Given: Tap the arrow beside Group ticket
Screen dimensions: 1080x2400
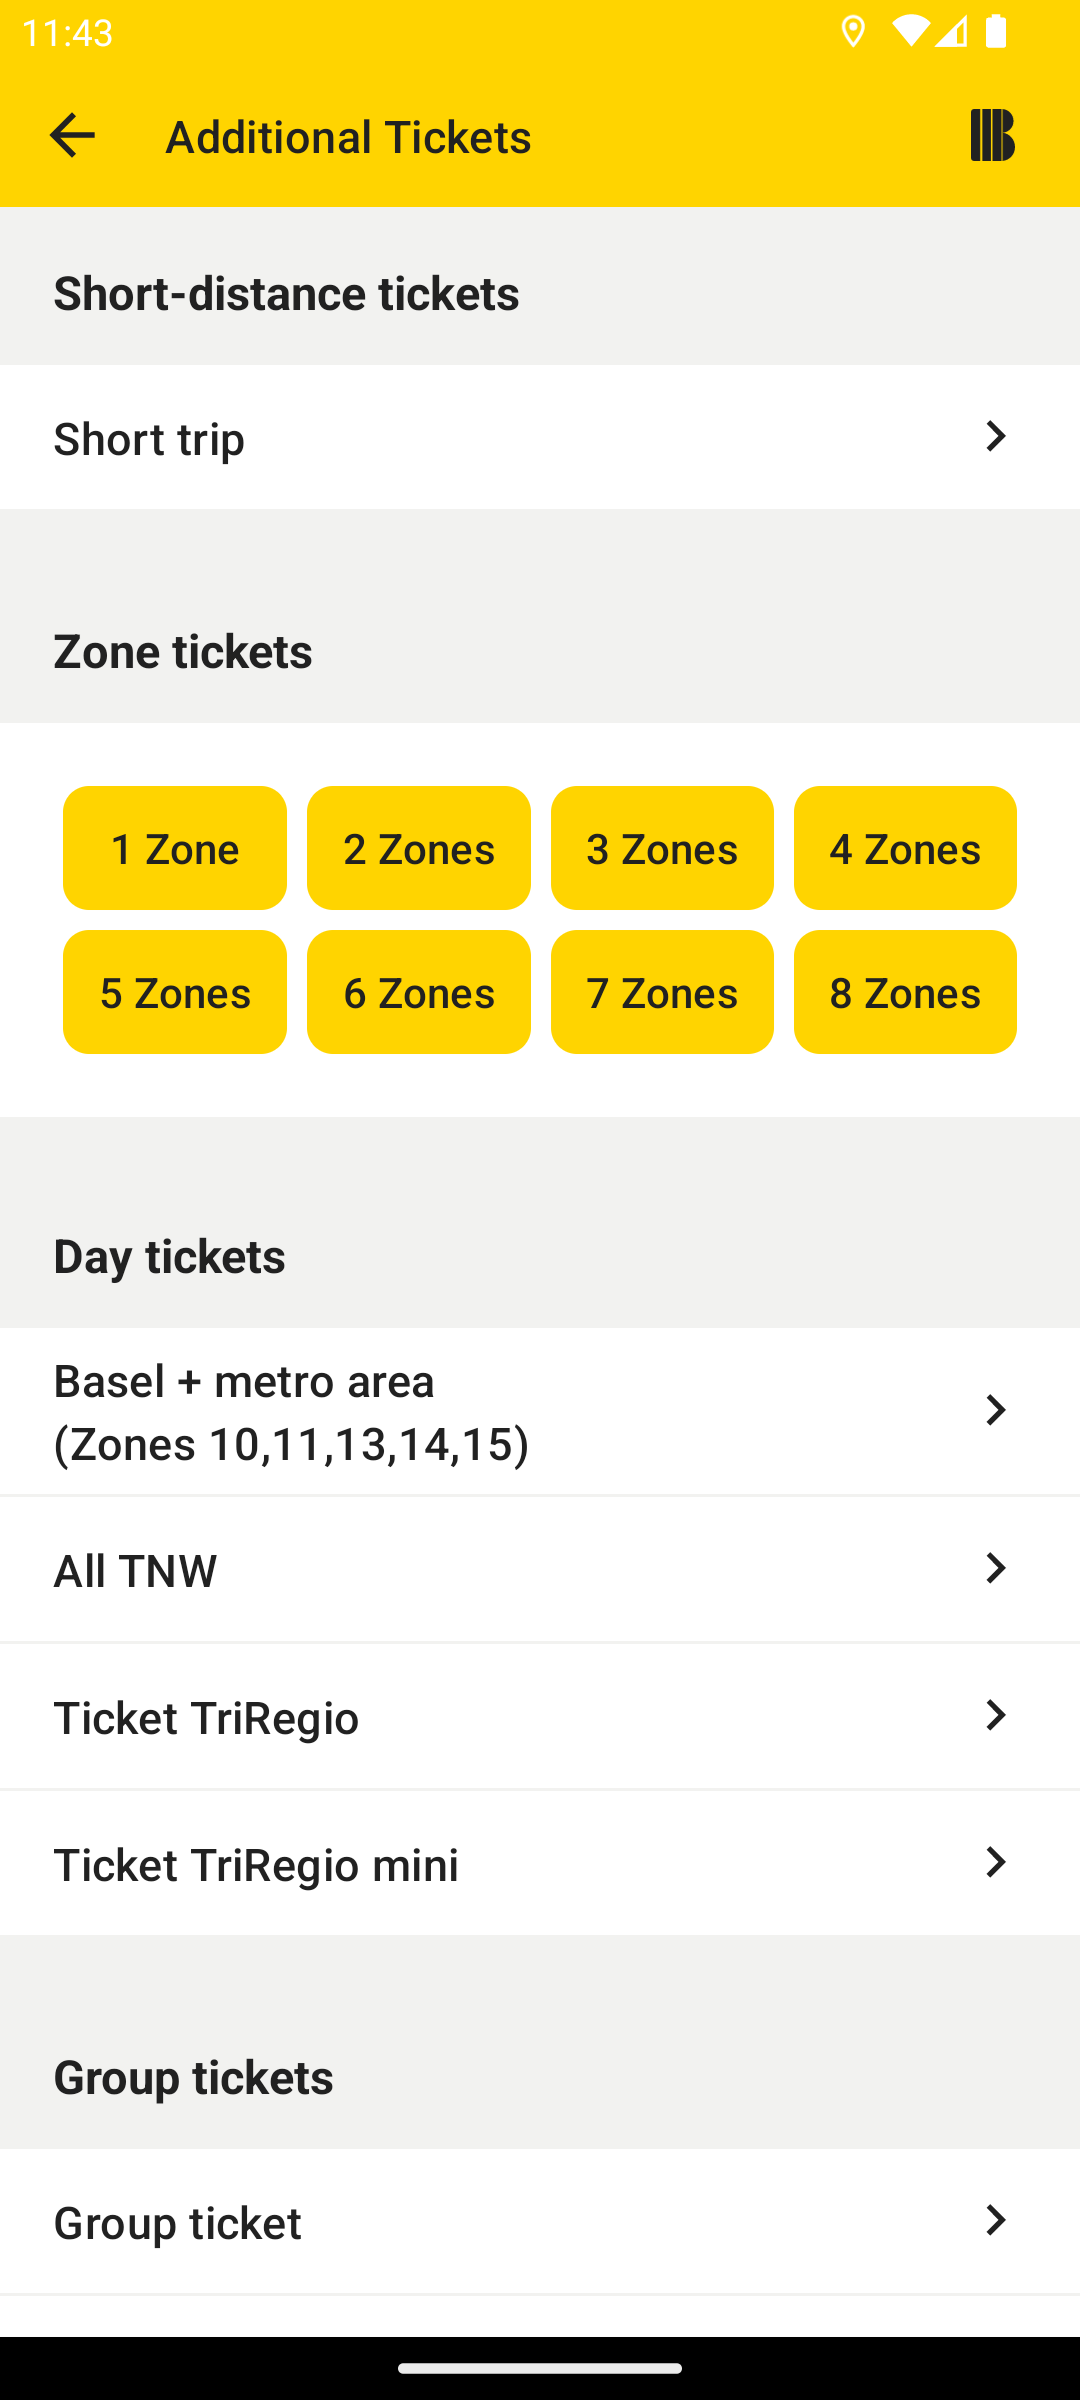Looking at the screenshot, I should 995,2221.
